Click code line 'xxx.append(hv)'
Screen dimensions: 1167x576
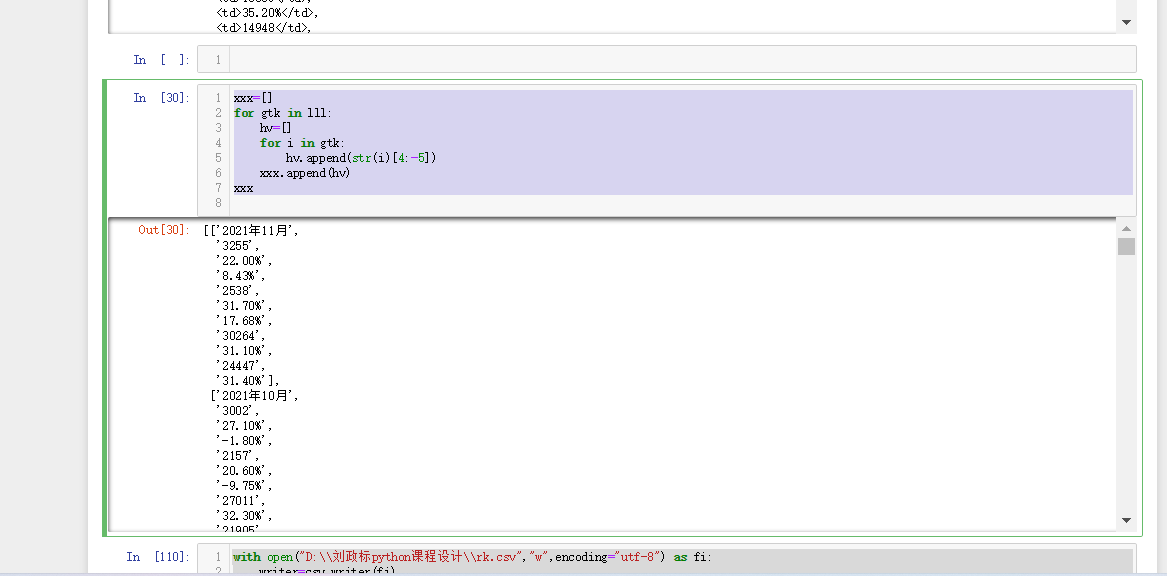point(305,173)
